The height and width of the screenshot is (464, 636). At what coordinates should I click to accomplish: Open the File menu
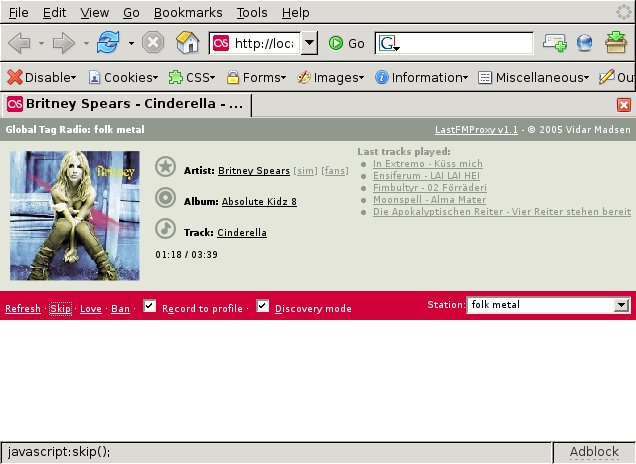19,13
